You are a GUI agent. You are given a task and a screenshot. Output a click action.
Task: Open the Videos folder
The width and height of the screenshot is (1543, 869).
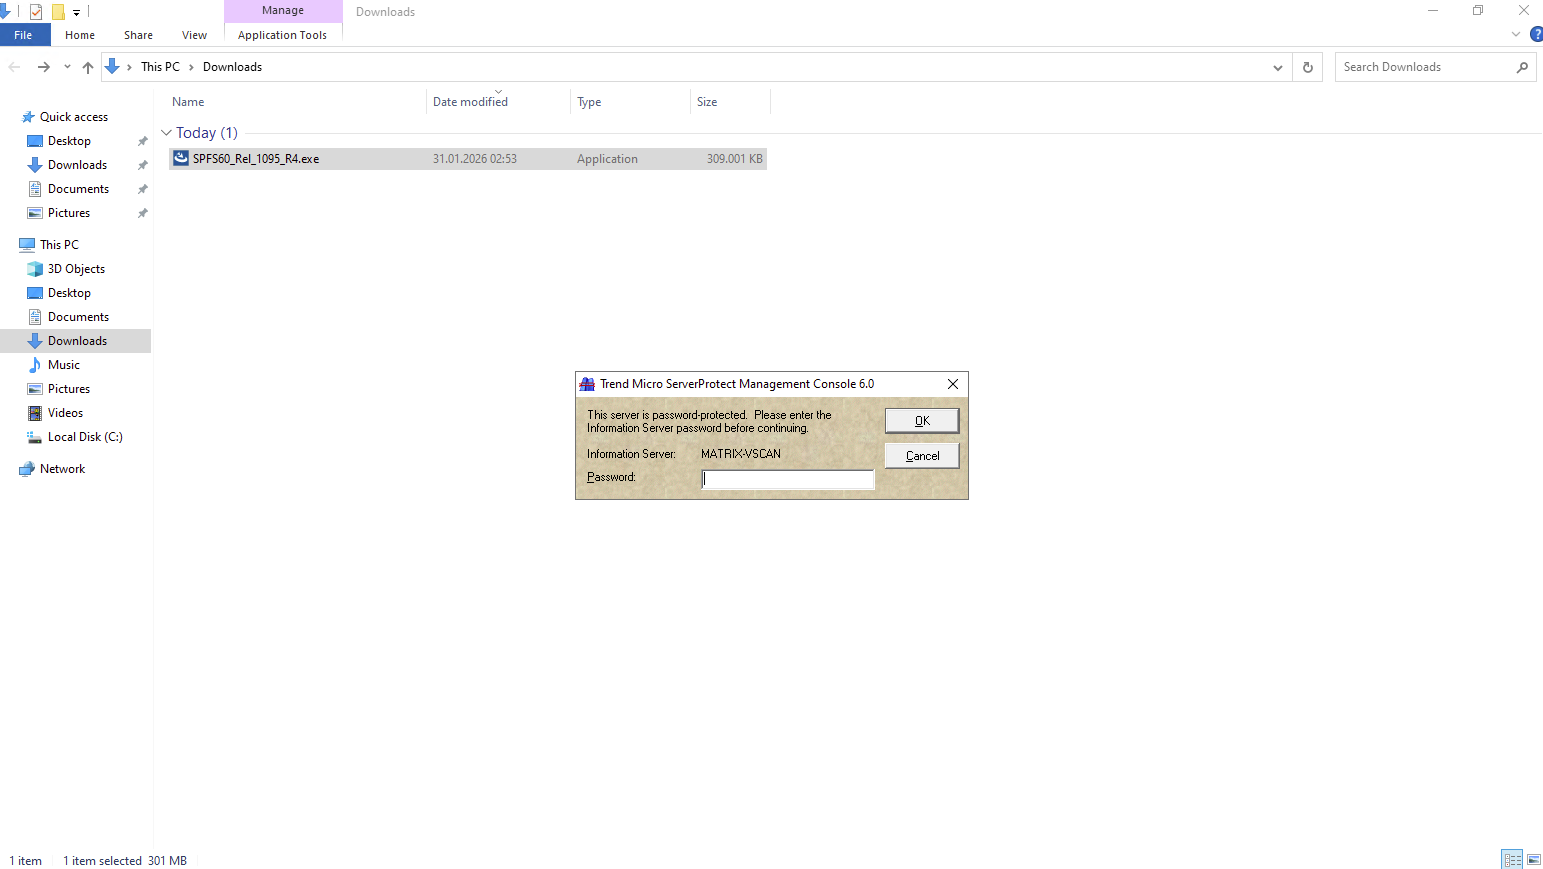(65, 413)
